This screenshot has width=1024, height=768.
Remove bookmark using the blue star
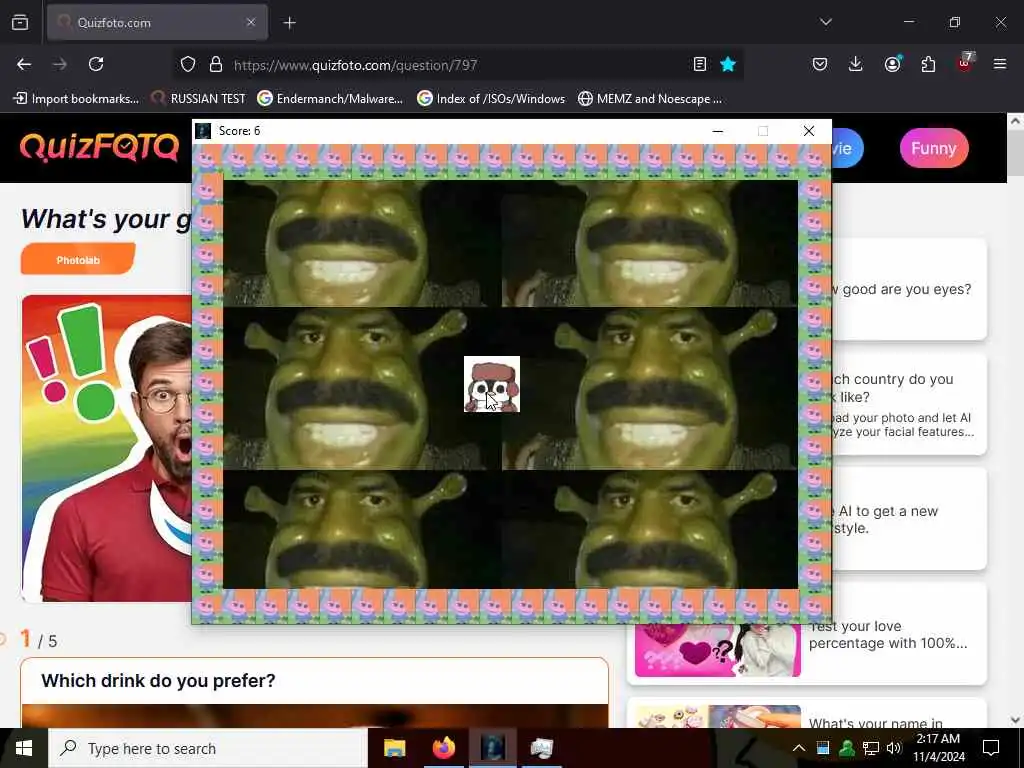pyautogui.click(x=728, y=64)
